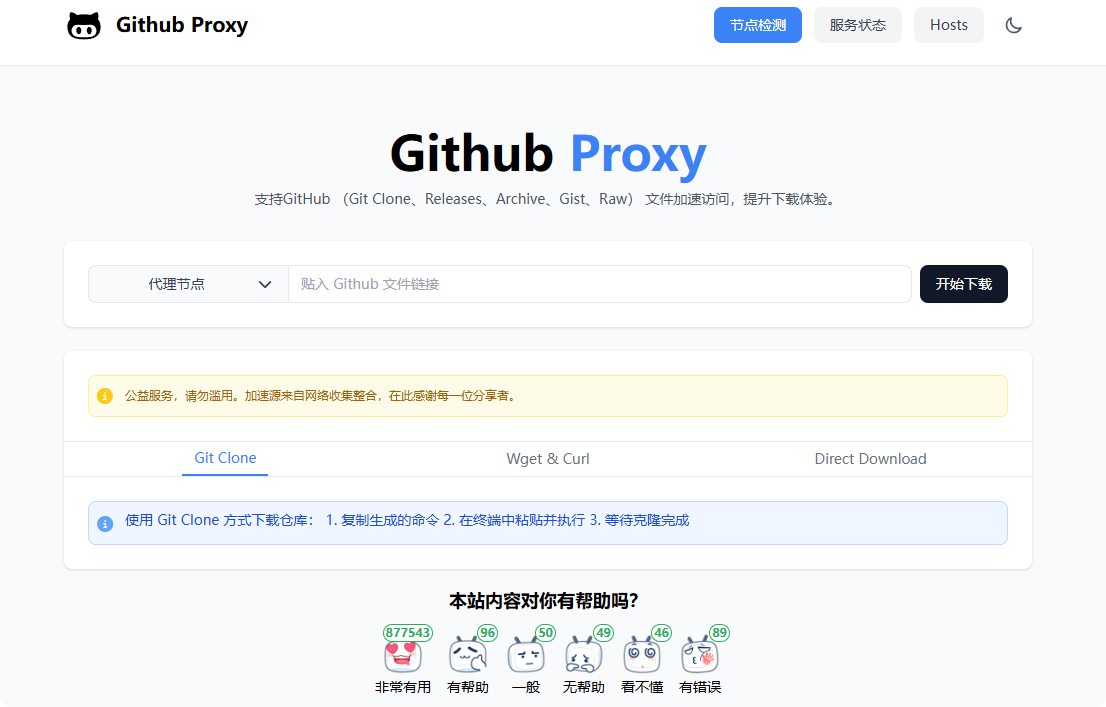Click the 有错误 facepalm emoji face

click(x=700, y=656)
